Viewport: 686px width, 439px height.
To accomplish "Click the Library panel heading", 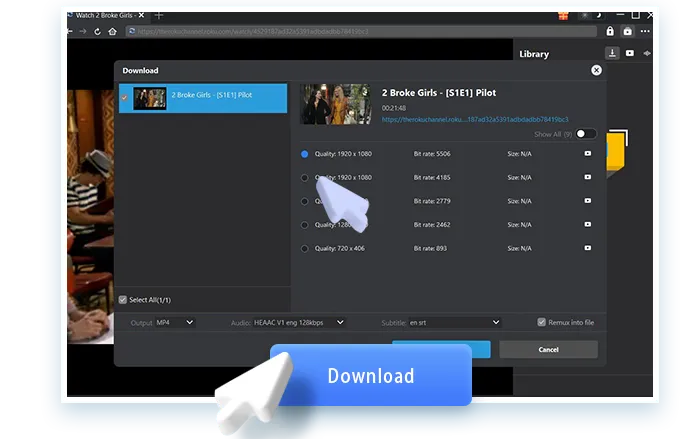I will 534,54.
